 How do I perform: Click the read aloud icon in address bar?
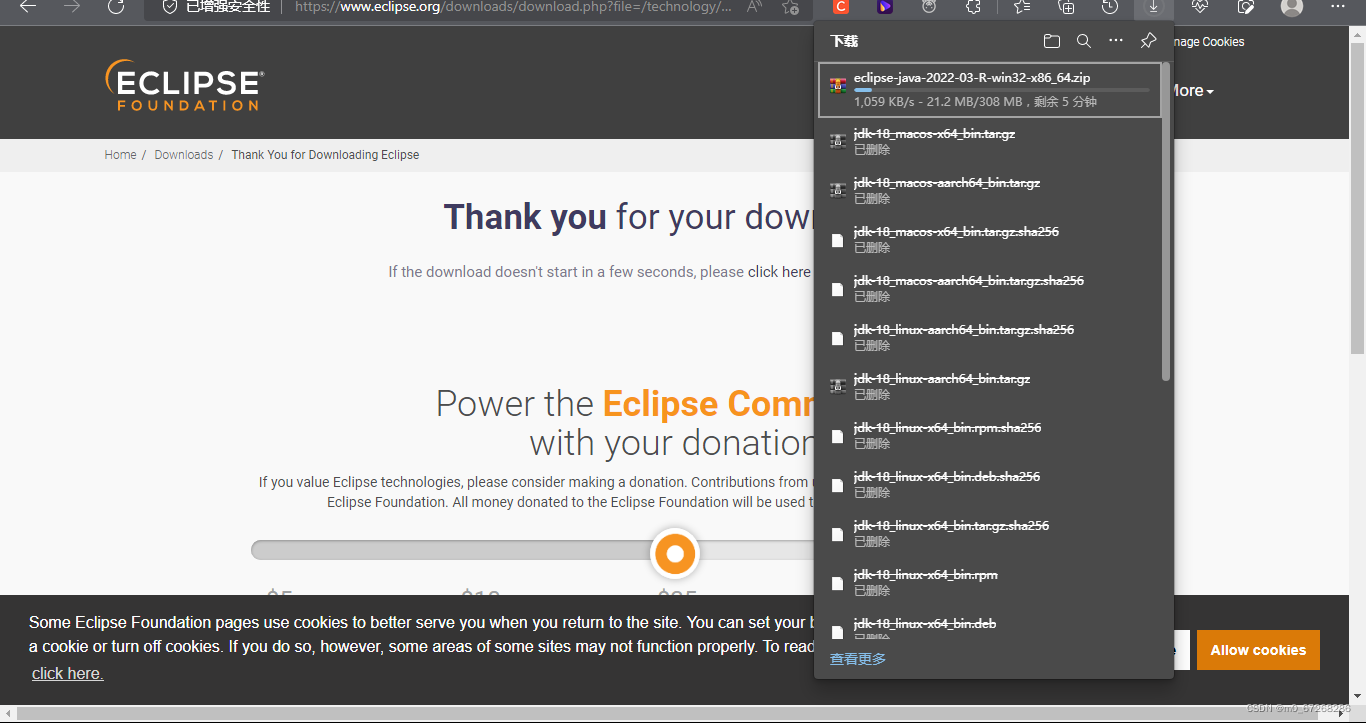point(754,6)
